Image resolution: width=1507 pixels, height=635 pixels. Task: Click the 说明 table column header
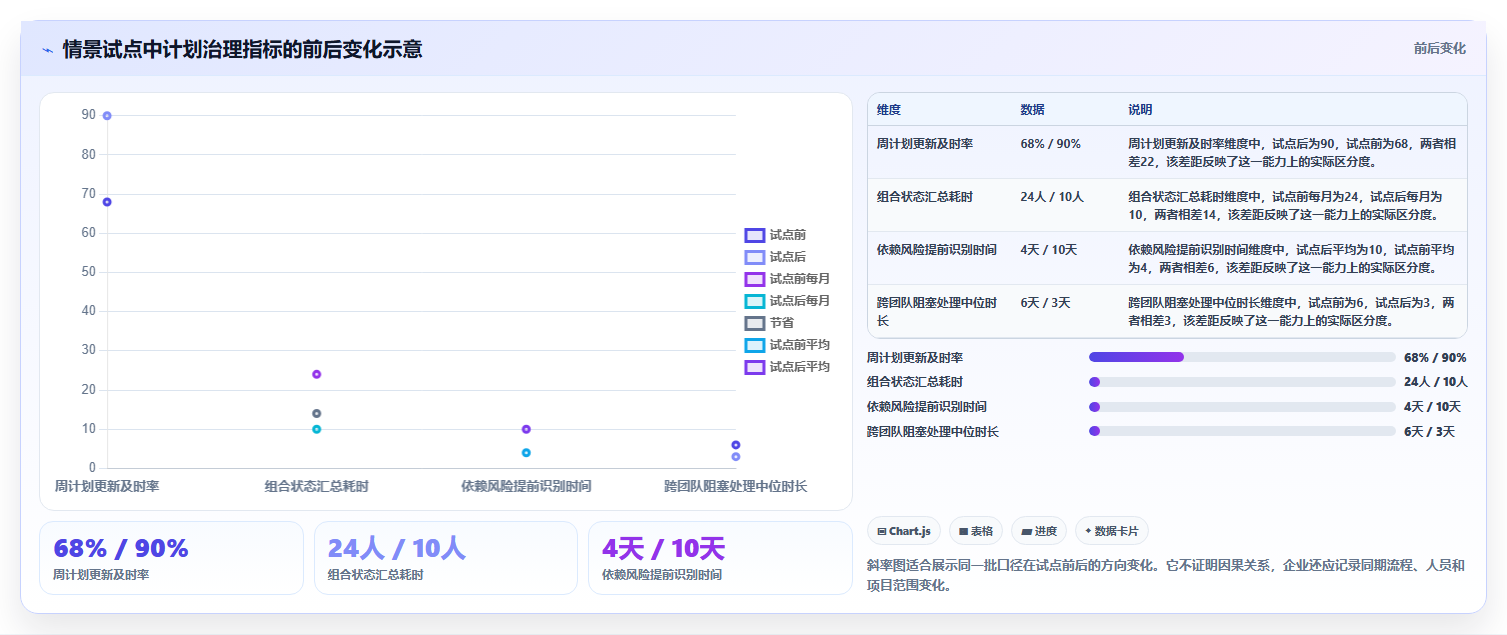point(1141,110)
